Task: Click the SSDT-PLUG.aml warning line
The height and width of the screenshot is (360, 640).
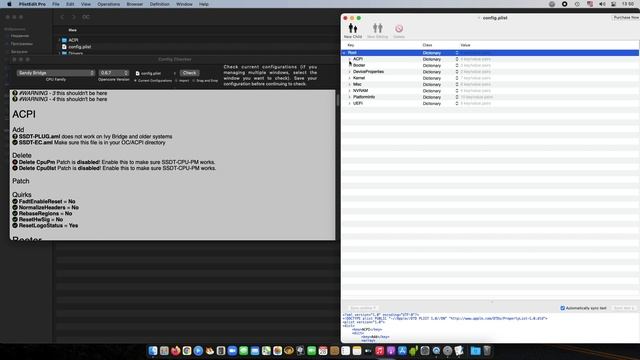Action: 92,136
